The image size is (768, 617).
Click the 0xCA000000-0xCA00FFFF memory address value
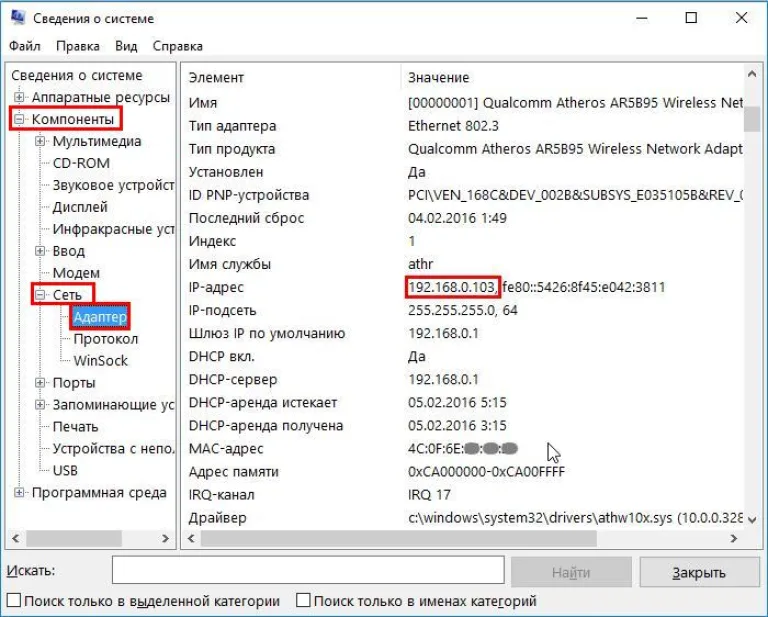(486, 472)
